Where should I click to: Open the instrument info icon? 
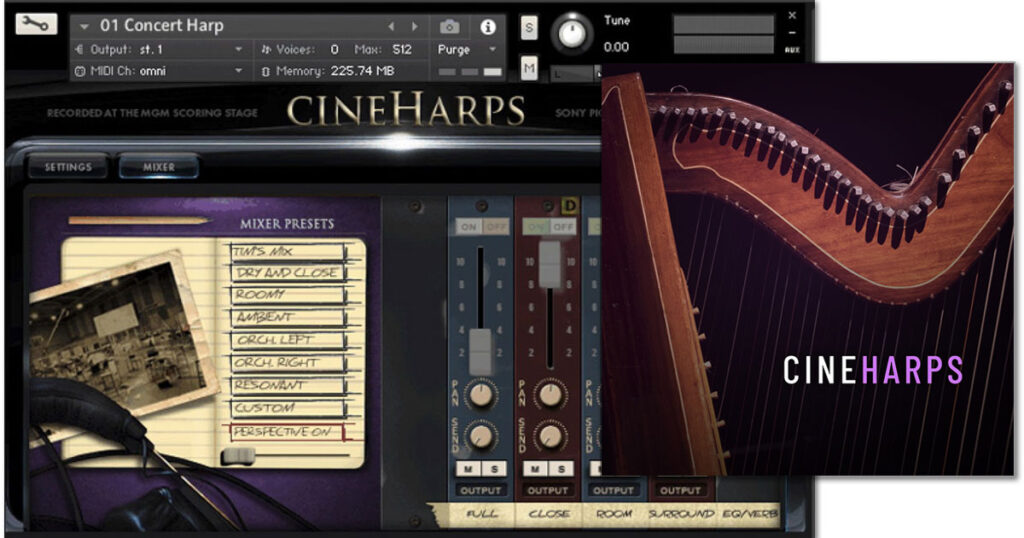point(487,27)
